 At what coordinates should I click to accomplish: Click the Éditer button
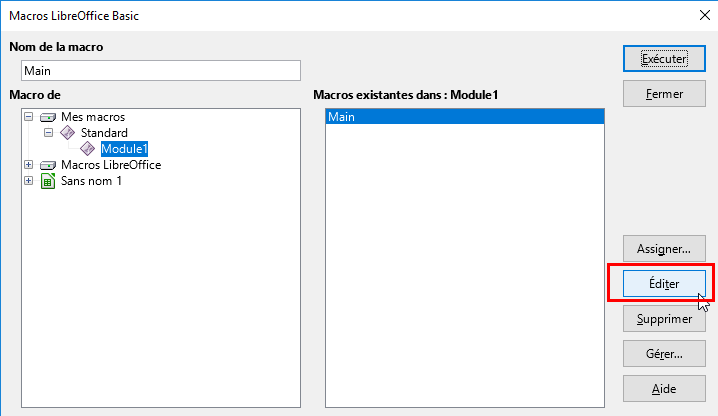[664, 284]
